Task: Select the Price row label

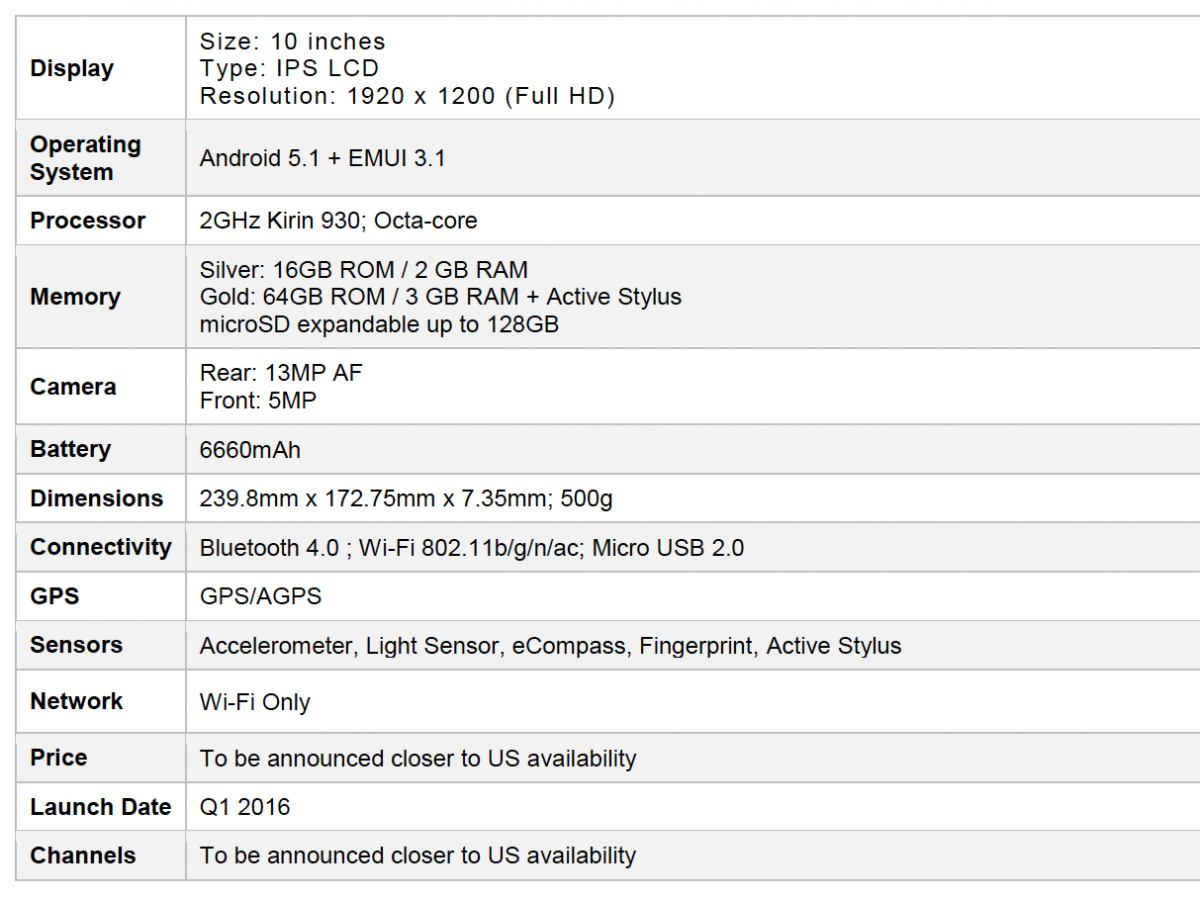Action: click(58, 758)
